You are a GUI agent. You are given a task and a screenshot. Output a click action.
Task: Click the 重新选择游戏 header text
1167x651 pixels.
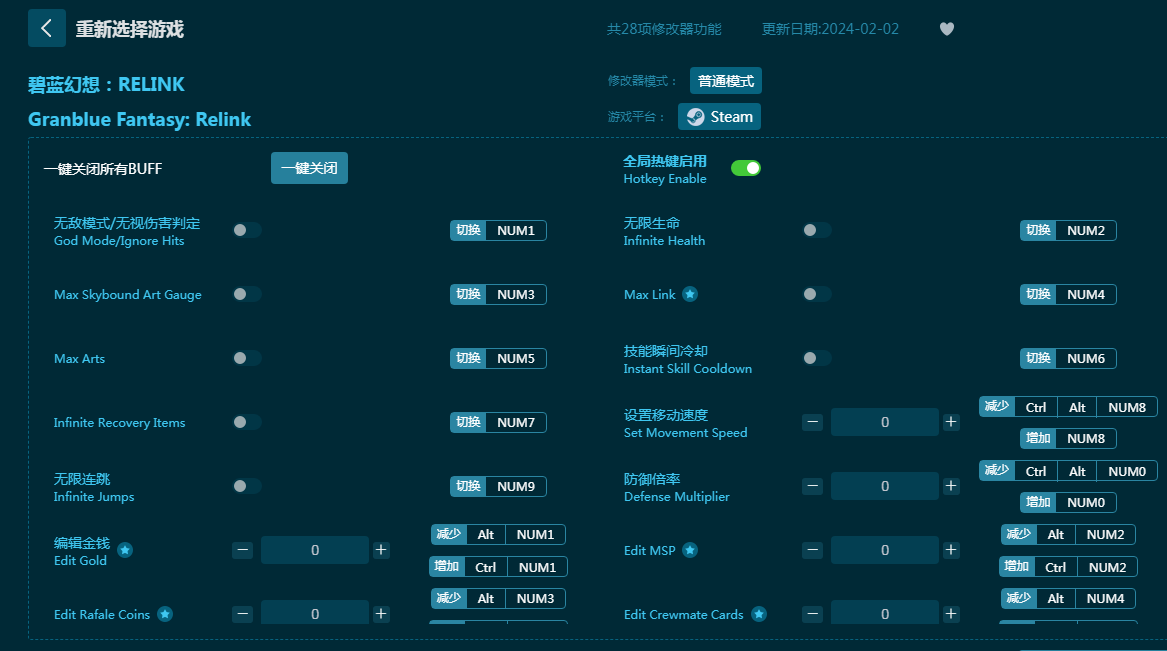[x=130, y=29]
